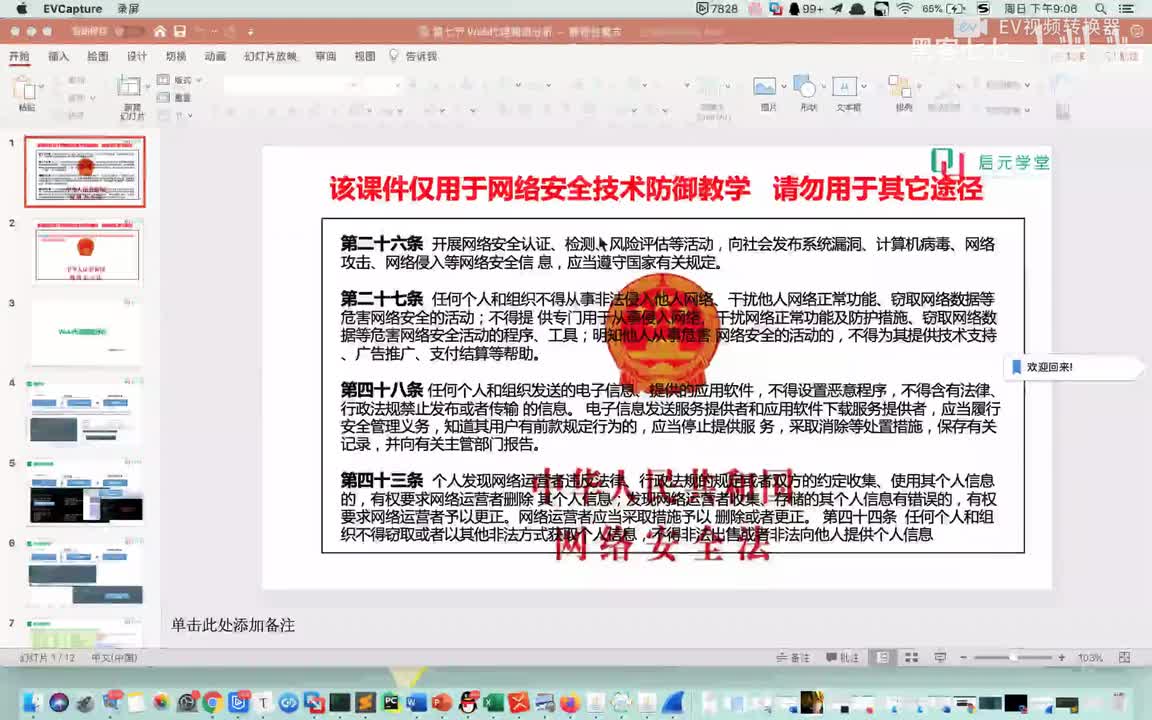Open the 幻灯片放映 ribbon tab
1152x720 pixels.
tap(270, 56)
